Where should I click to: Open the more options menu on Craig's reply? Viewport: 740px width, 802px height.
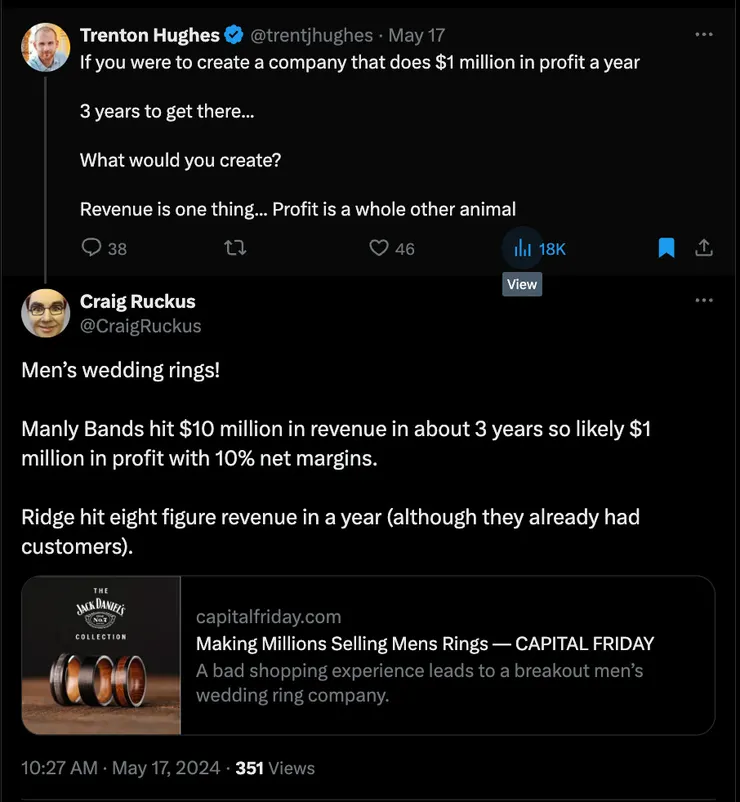point(704,301)
